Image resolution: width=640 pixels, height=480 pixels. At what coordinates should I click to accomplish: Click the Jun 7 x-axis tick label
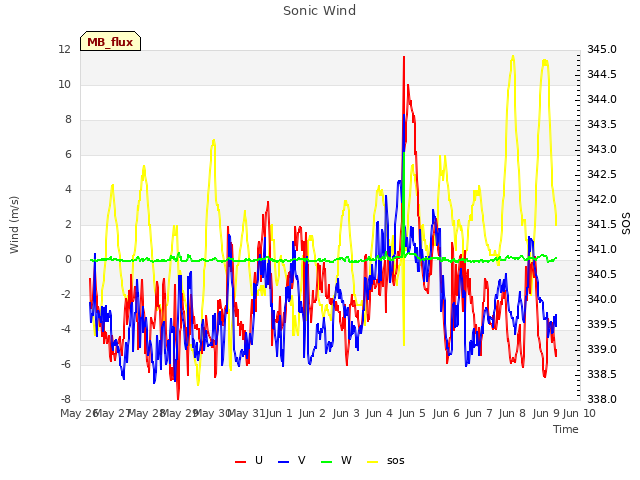pos(479,413)
